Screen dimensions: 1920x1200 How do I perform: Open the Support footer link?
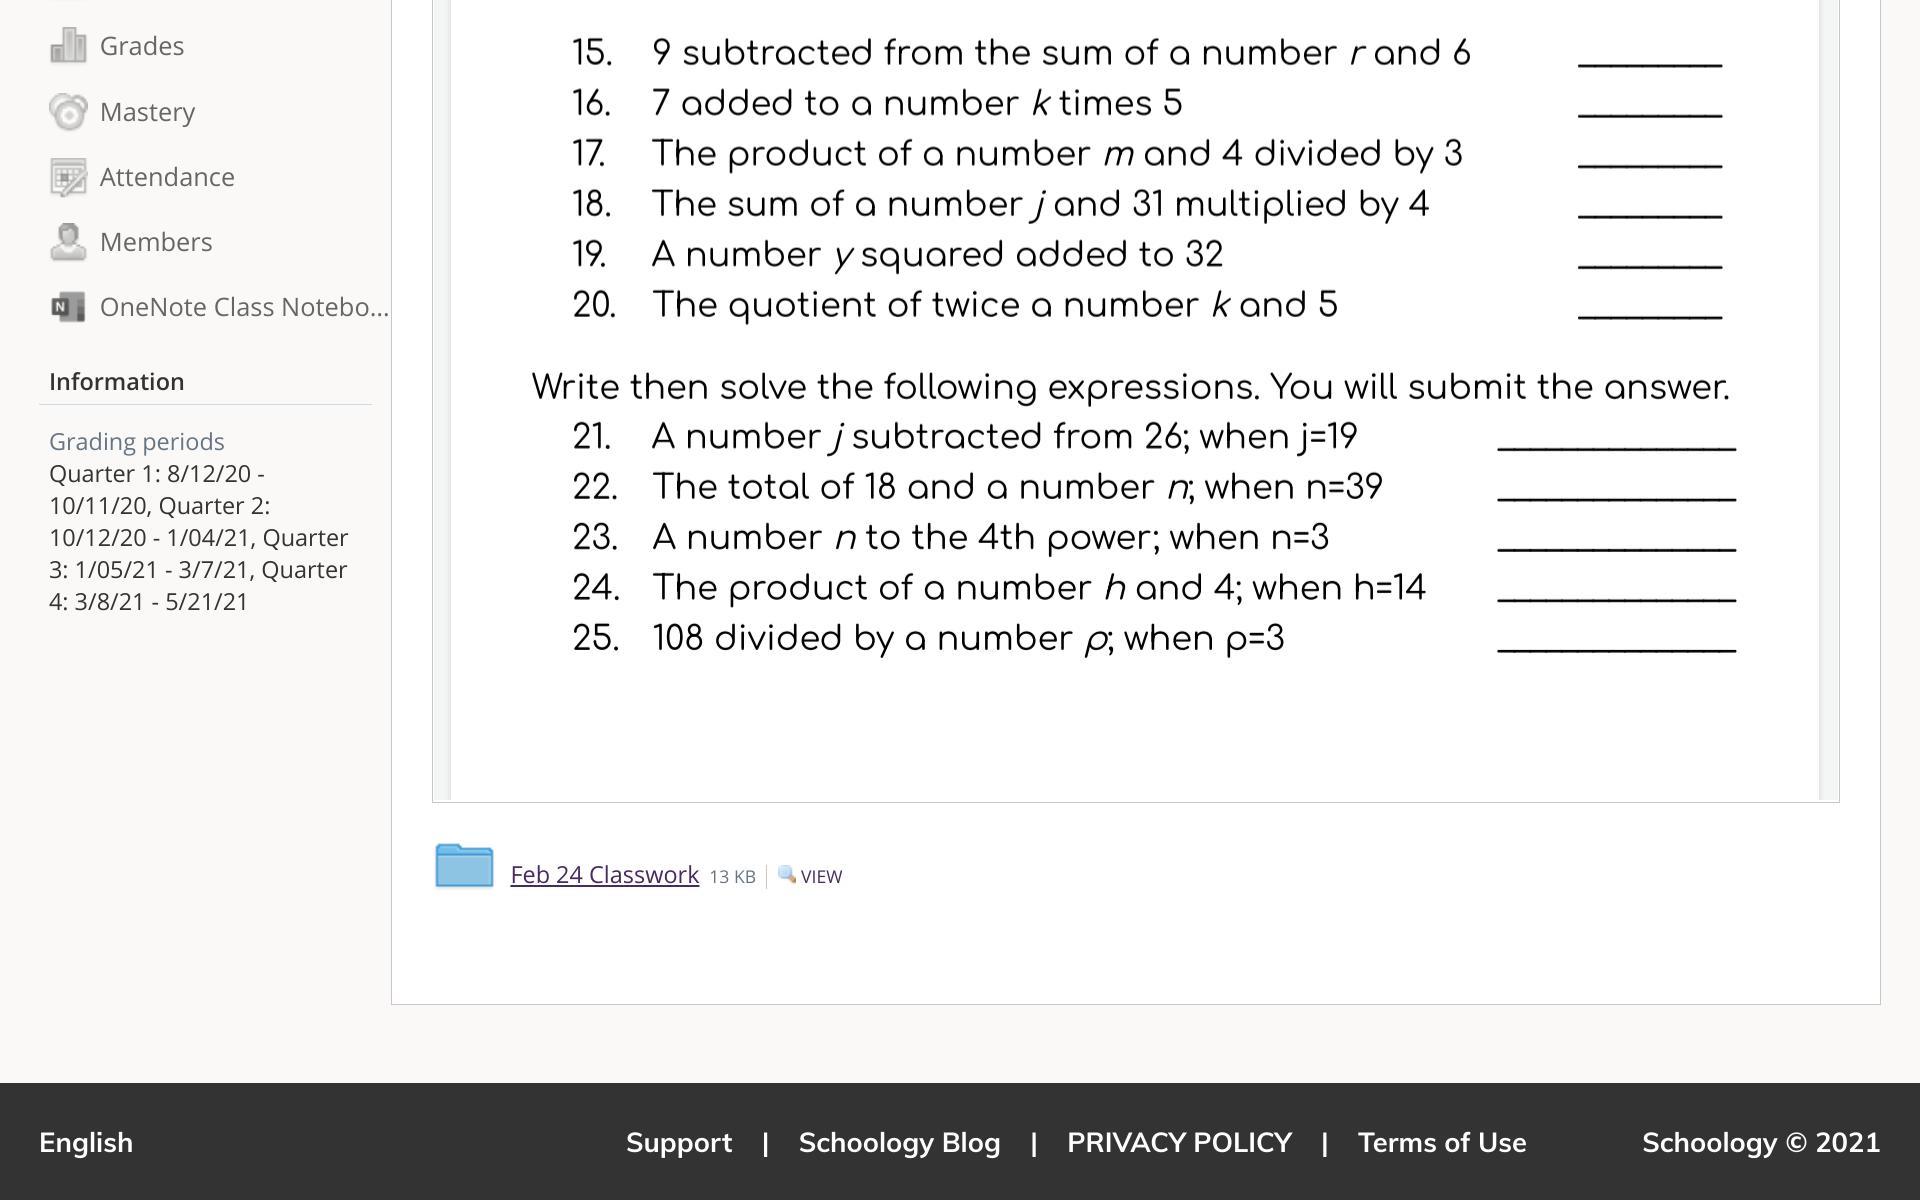coord(679,1142)
